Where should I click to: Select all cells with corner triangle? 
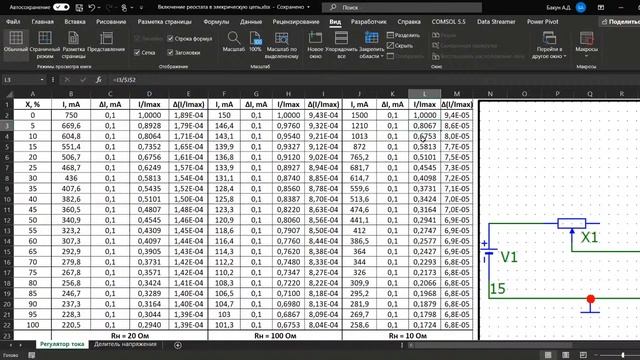coord(8,94)
